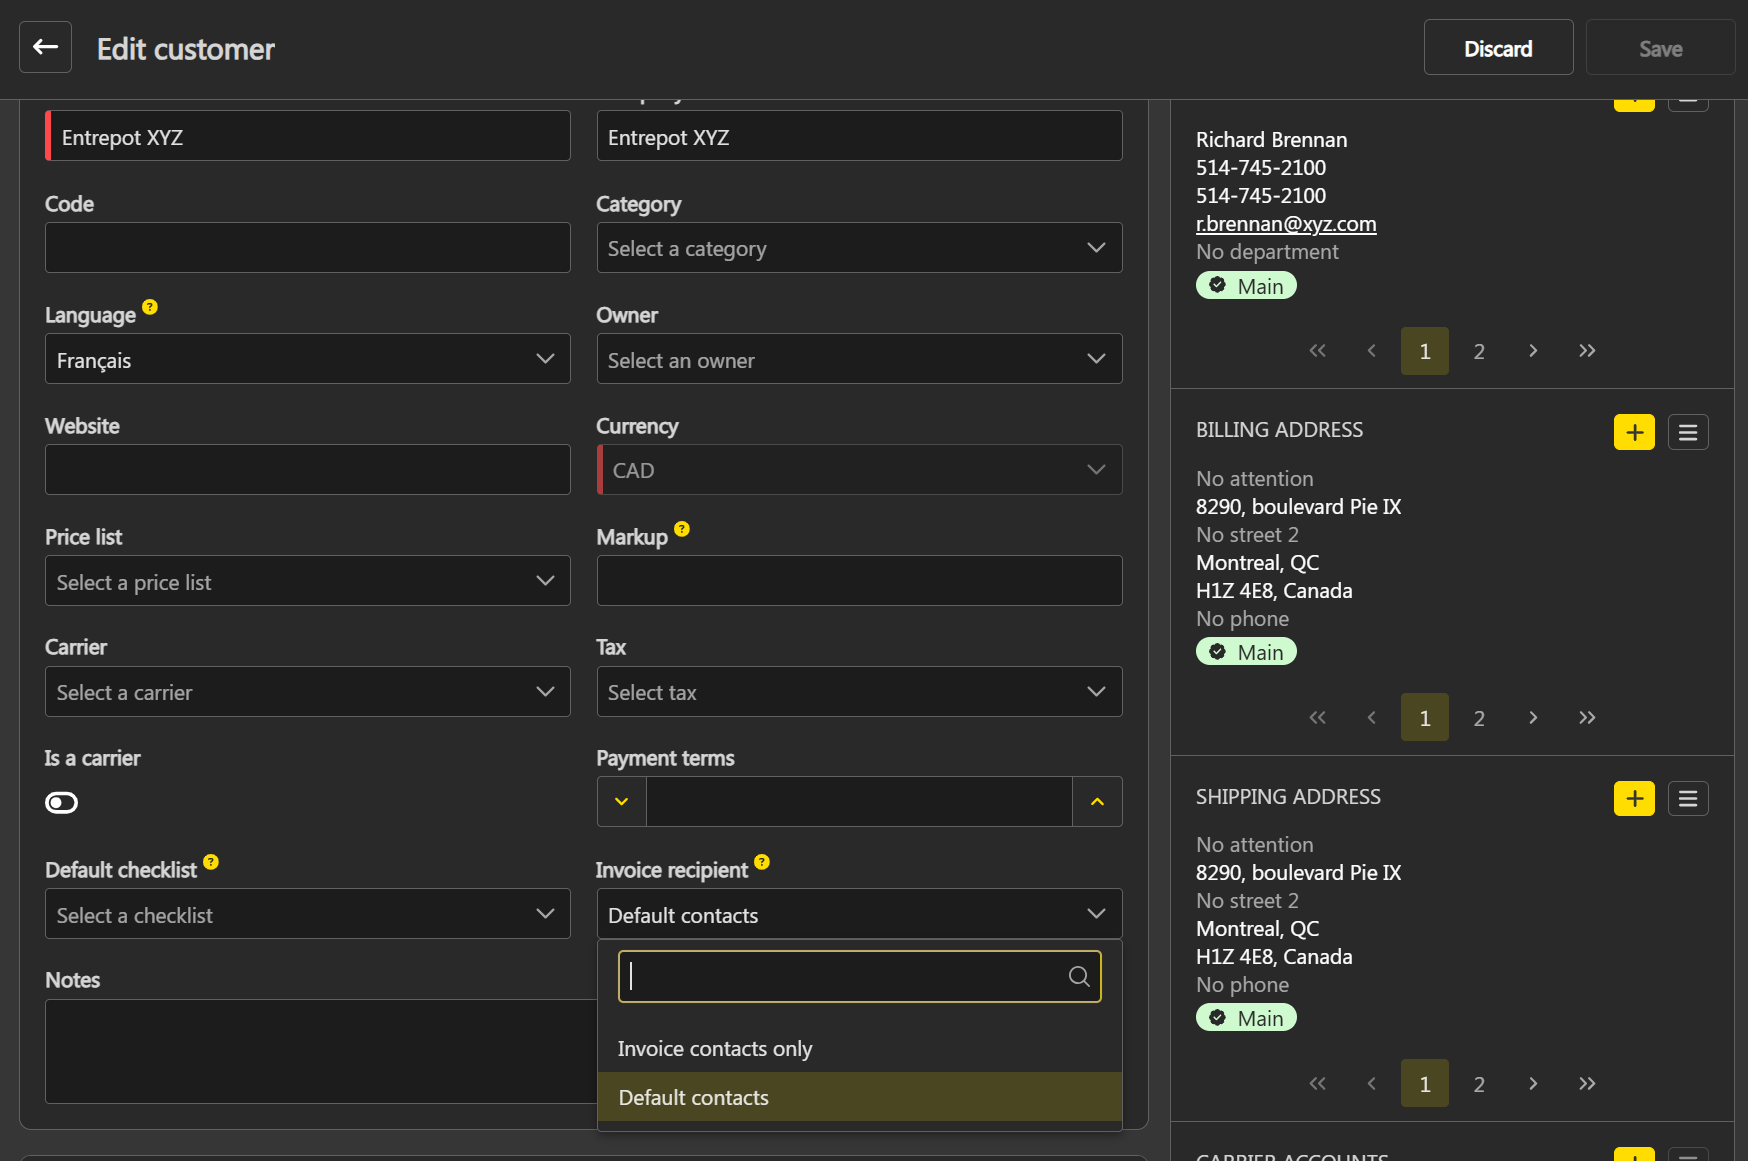Focus the Notes text area
The image size is (1748, 1161).
(320, 1051)
